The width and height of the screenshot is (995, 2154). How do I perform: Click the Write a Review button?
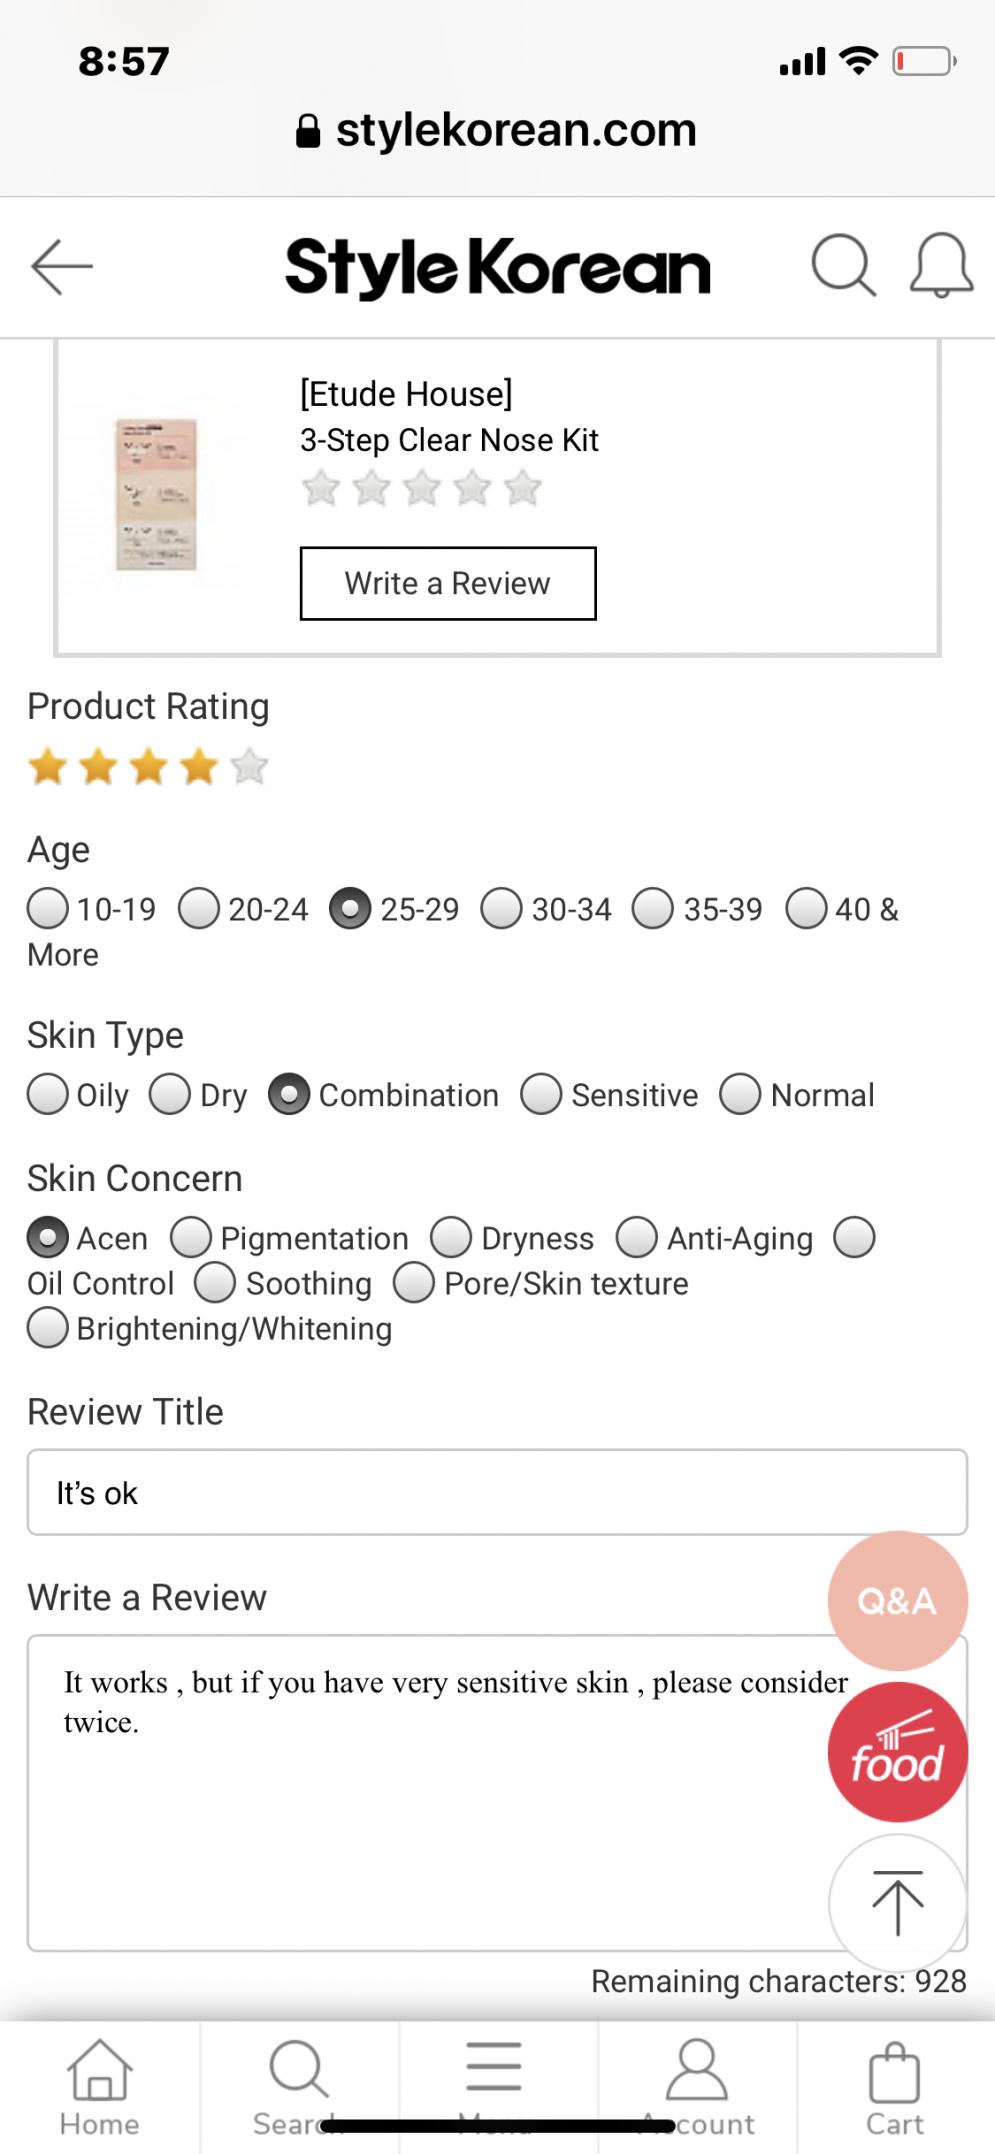pos(448,583)
